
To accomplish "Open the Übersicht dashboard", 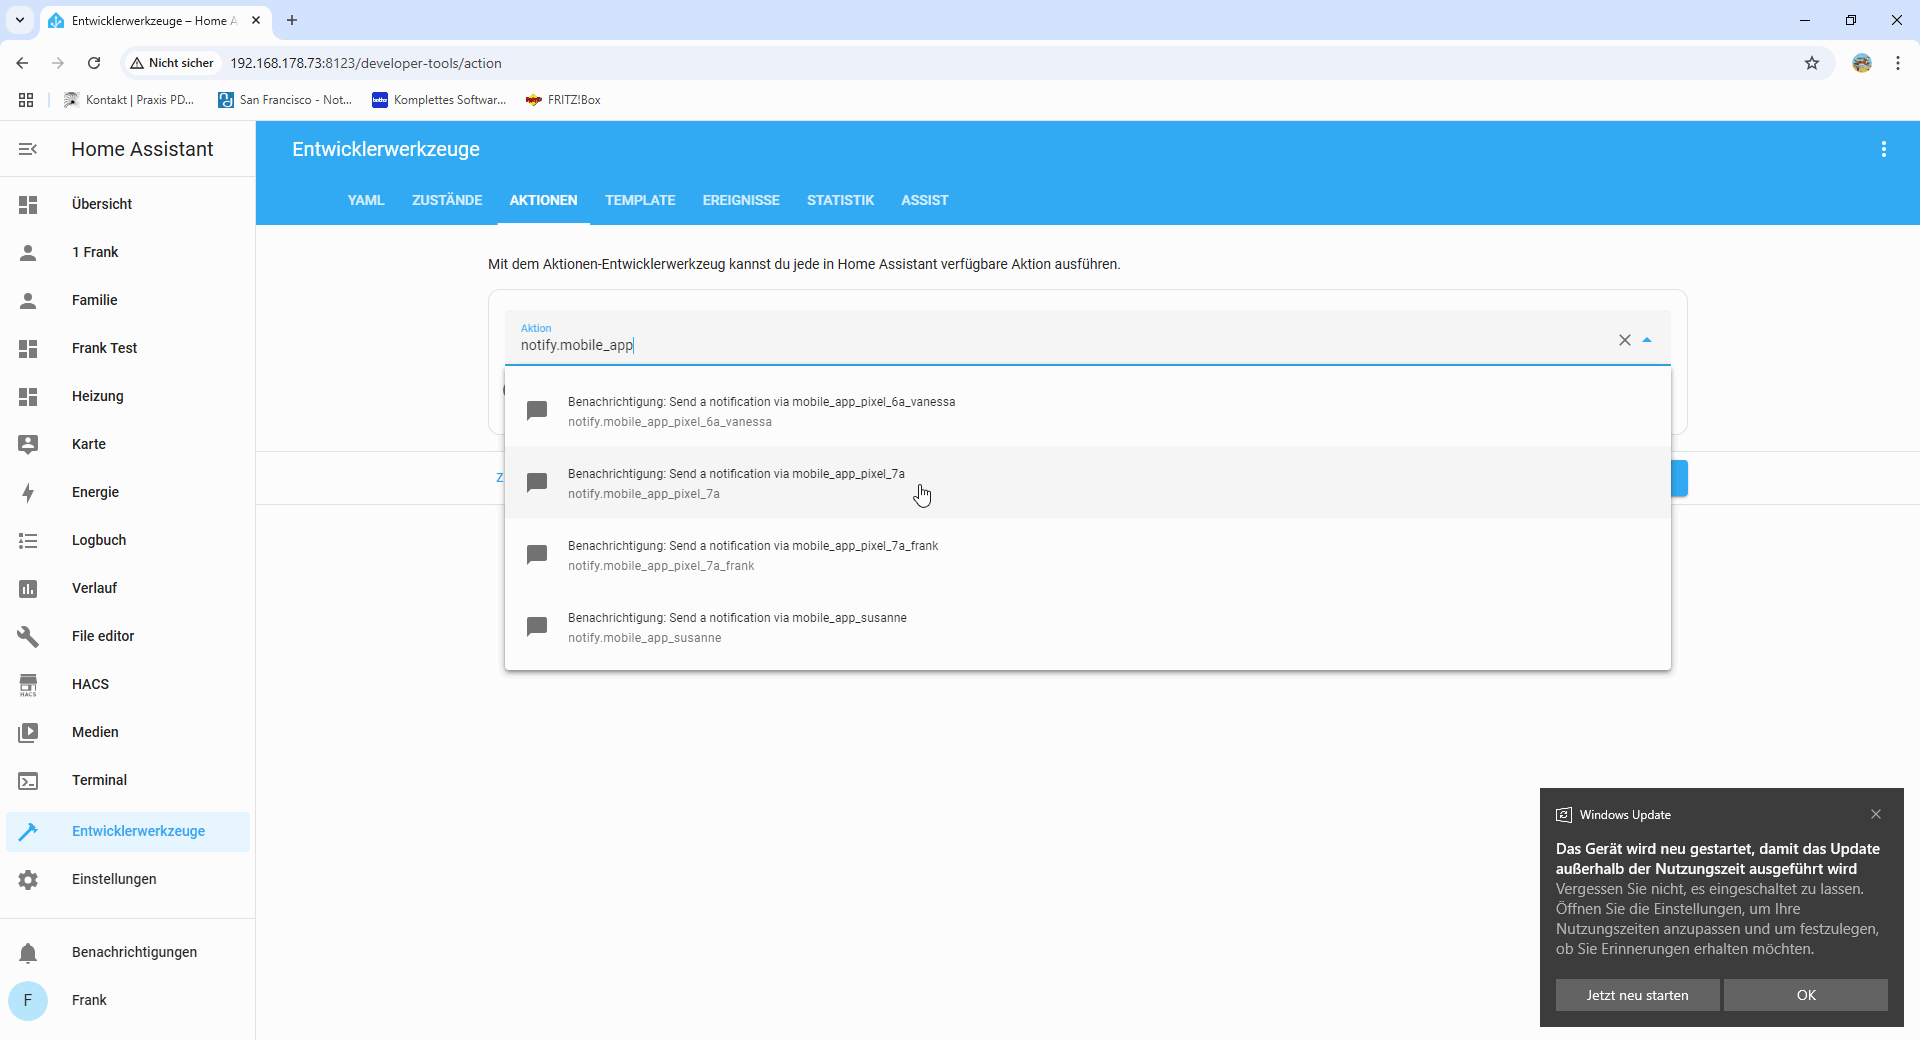I will 128,204.
